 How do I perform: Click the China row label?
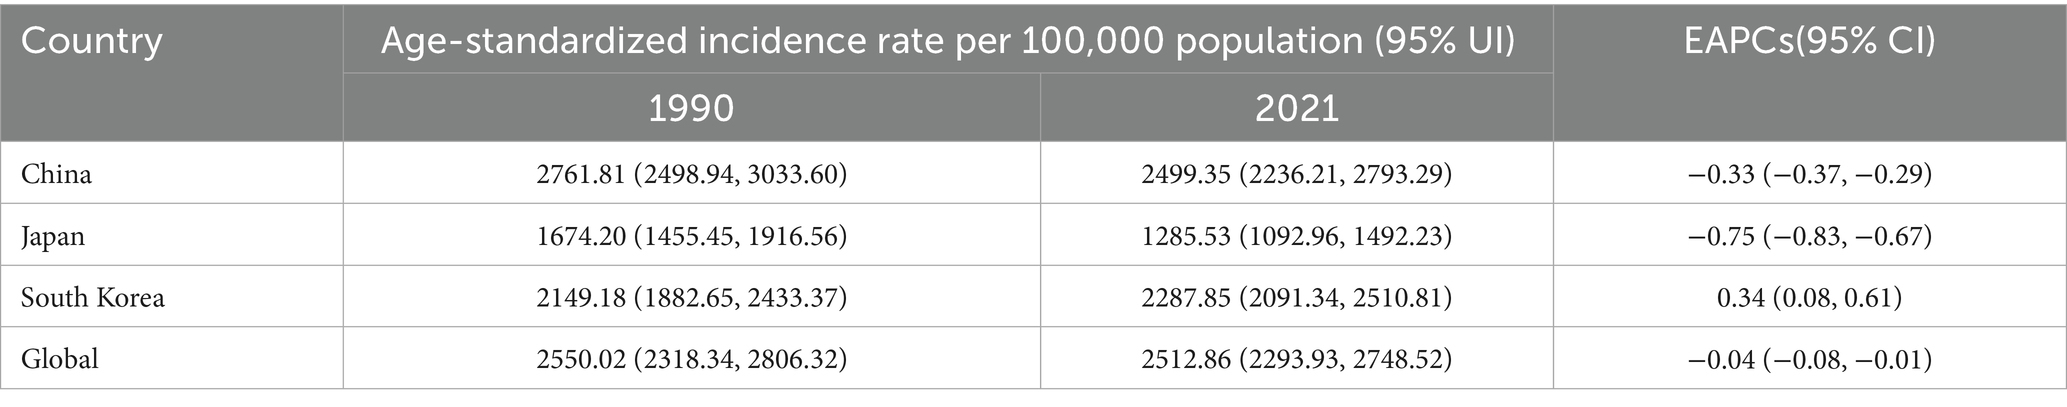[56, 174]
